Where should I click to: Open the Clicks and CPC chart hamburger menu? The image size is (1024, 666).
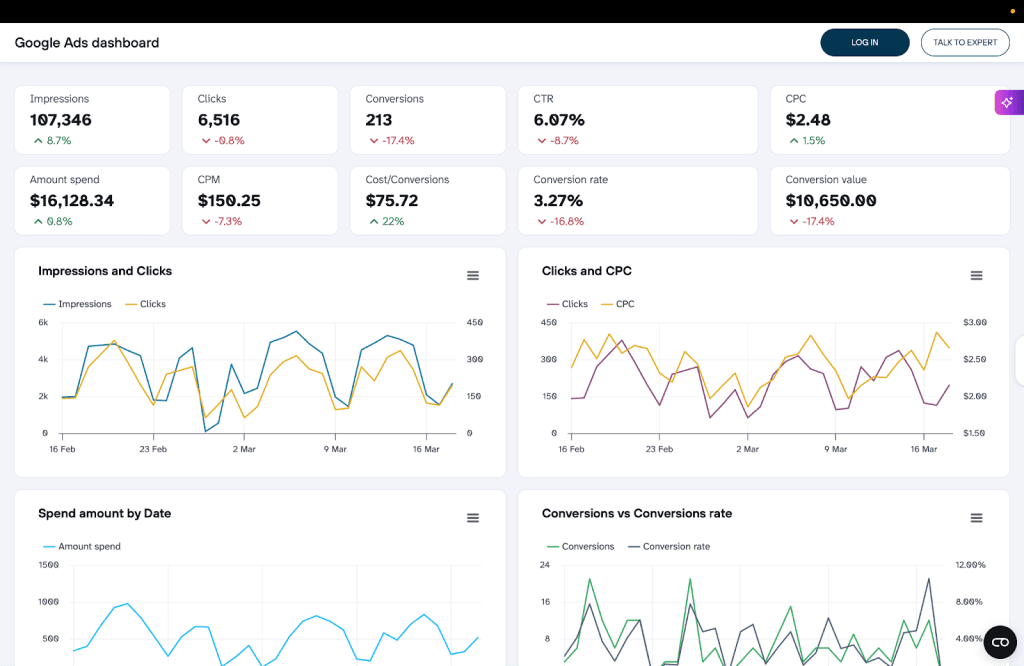(x=976, y=276)
